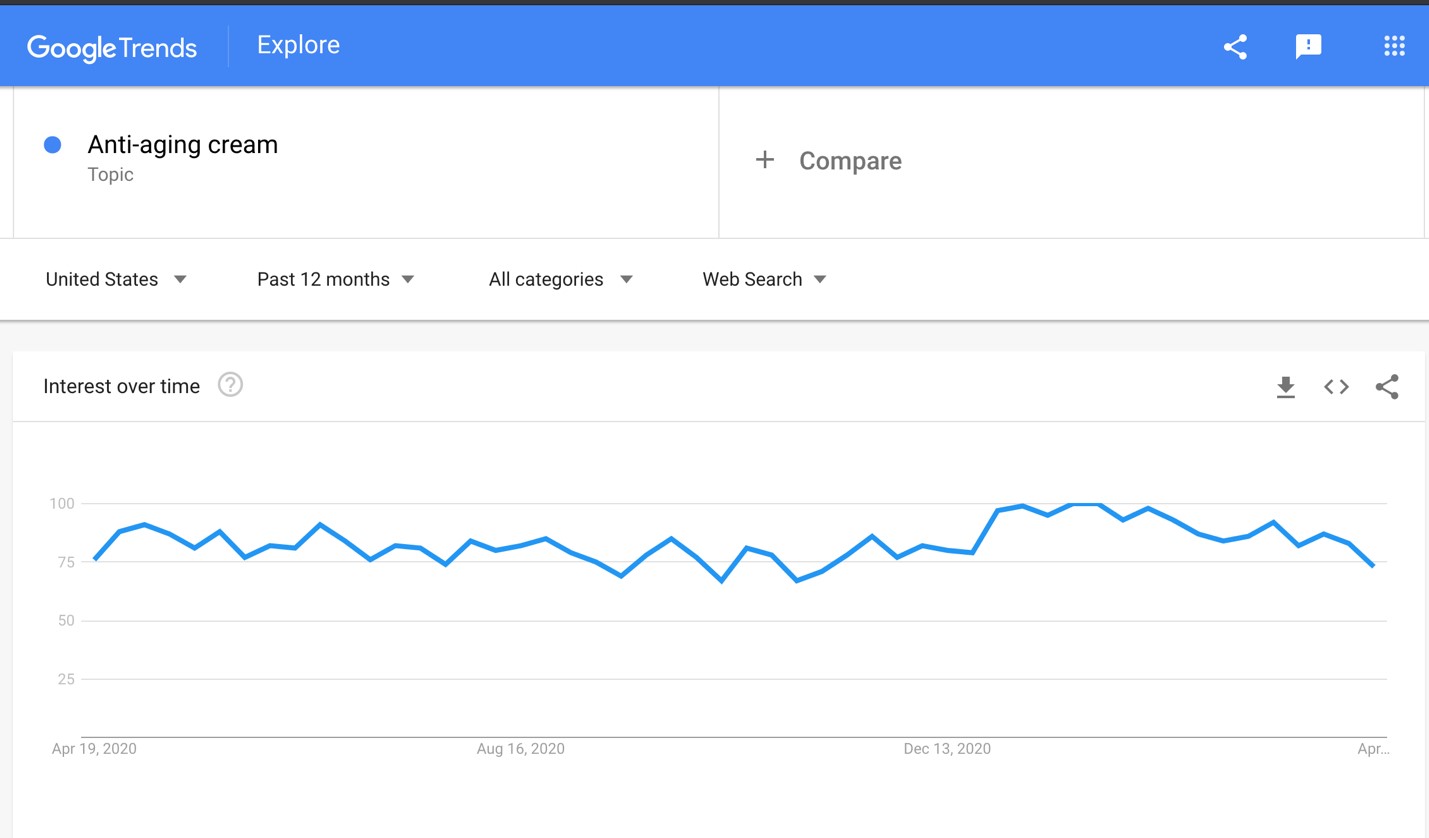Screen dimensions: 1429x838
Task: Expand the Past 12 months time filter
Action: pos(335,279)
